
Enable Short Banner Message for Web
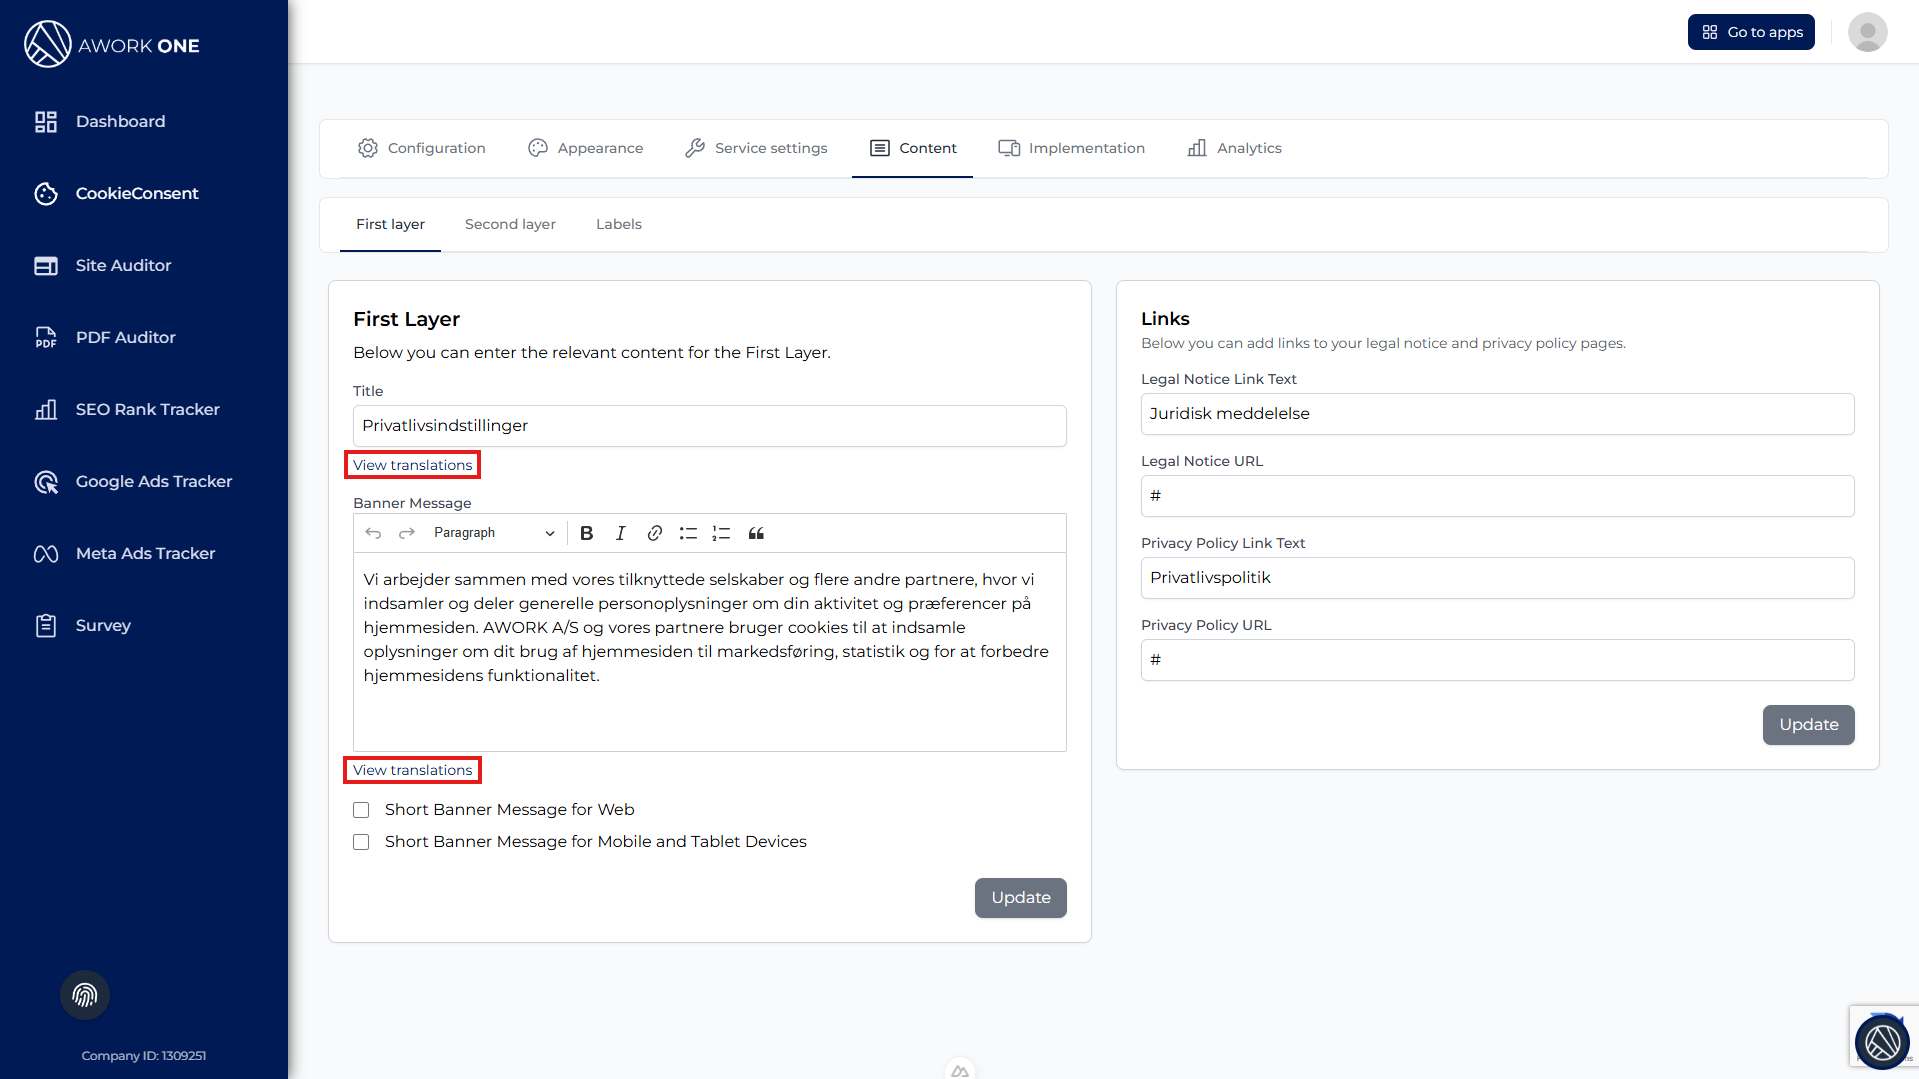(x=361, y=810)
